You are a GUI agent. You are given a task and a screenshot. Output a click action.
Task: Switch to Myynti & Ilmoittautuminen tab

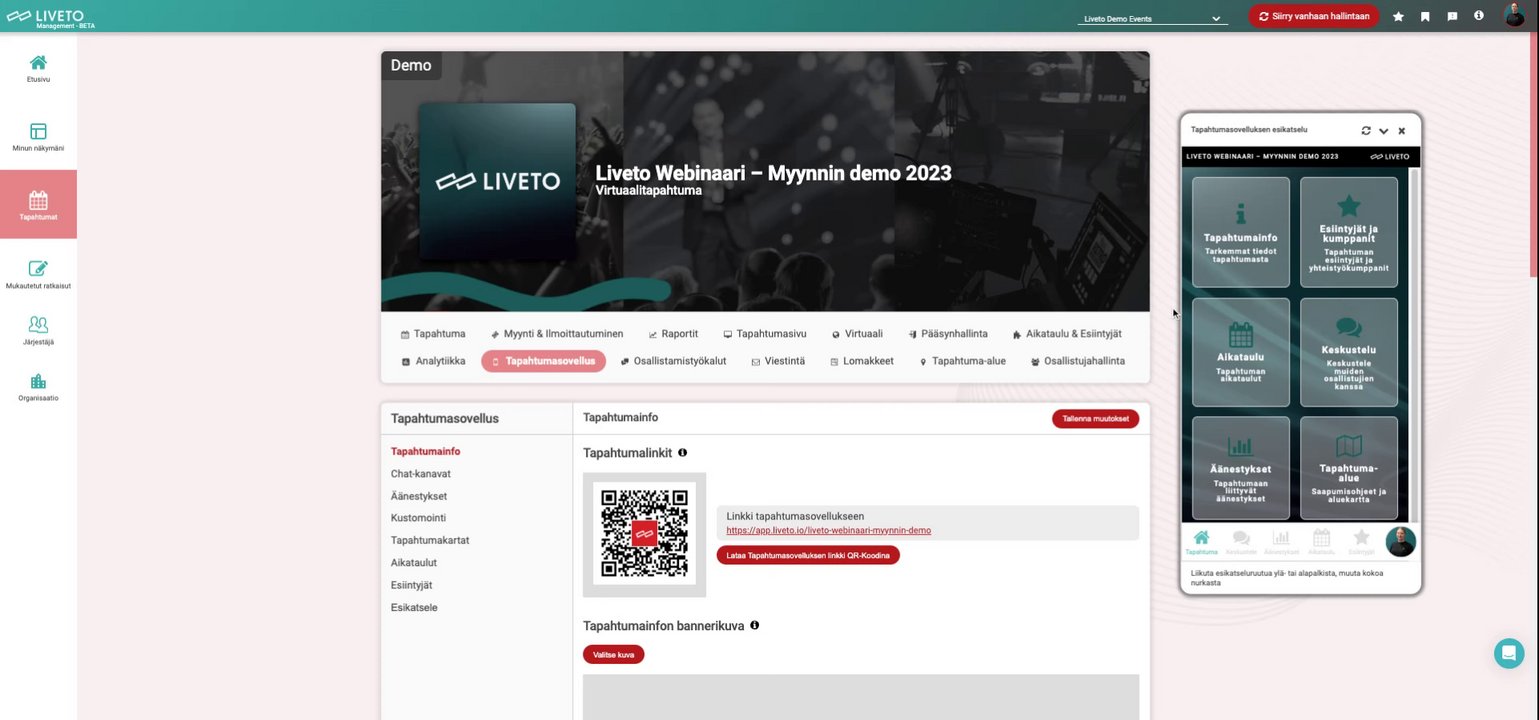tap(557, 334)
